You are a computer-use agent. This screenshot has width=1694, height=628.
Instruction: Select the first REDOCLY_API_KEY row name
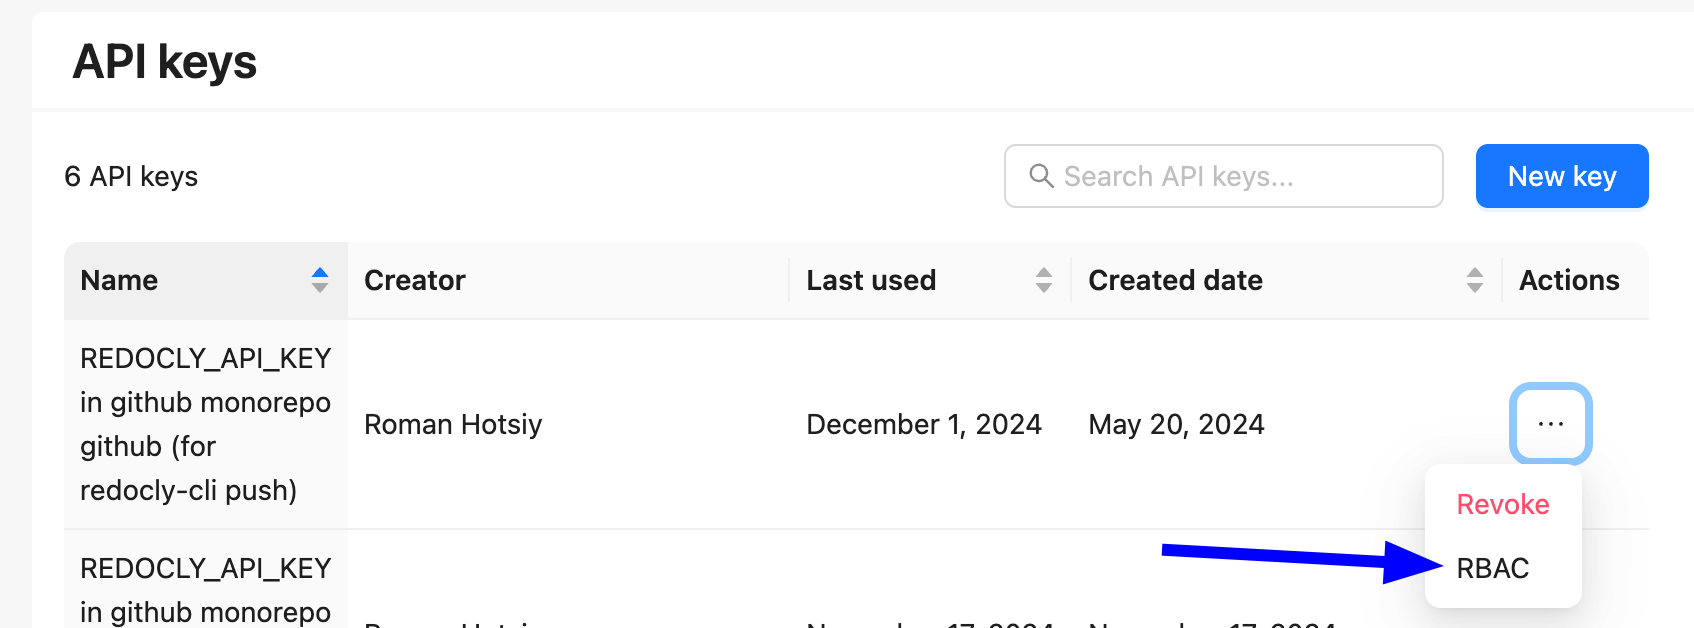[x=205, y=424]
